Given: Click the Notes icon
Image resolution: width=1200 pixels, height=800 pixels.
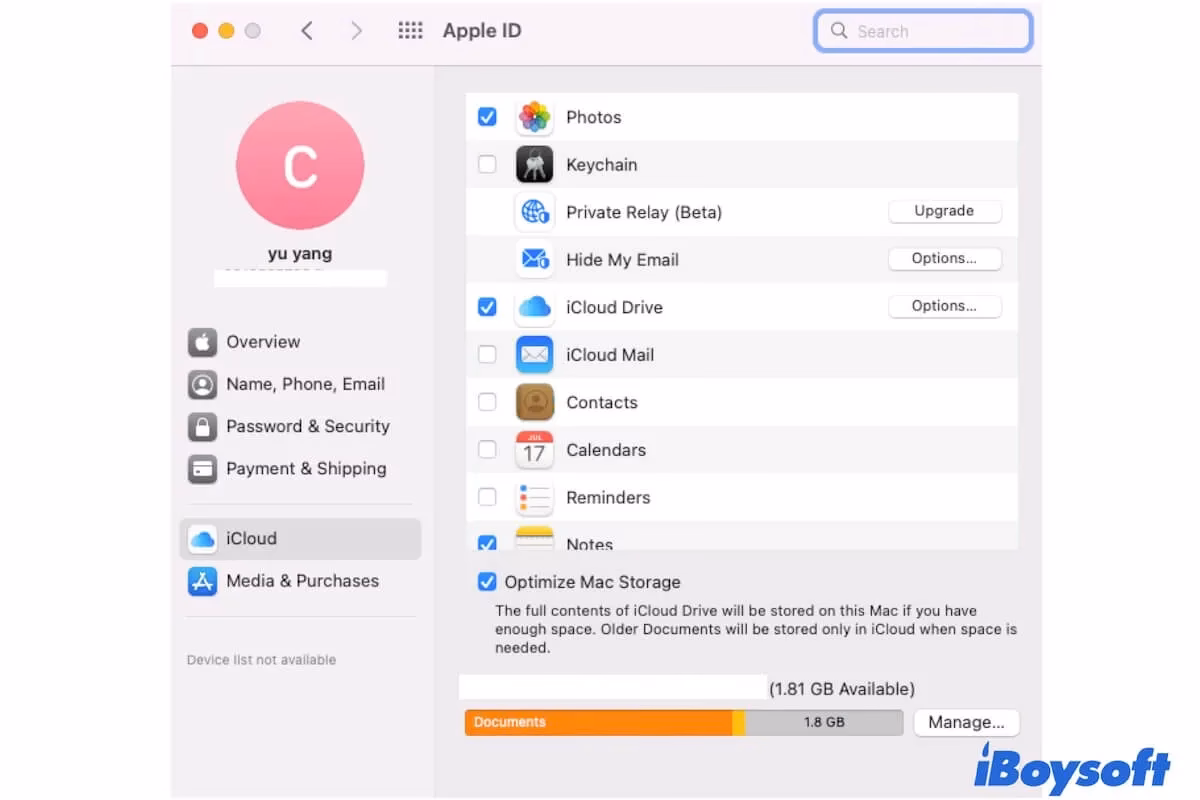Looking at the screenshot, I should [534, 540].
